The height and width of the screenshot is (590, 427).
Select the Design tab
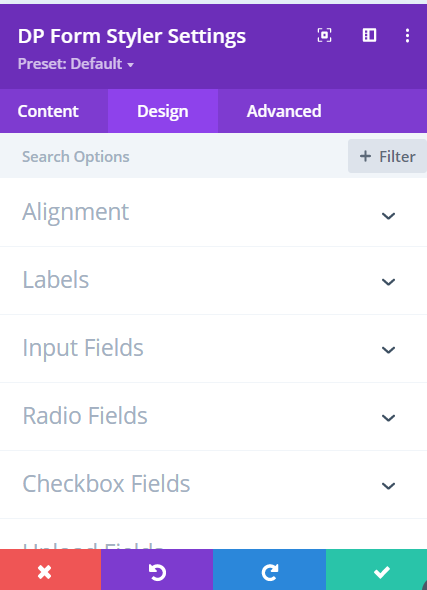[x=163, y=111]
